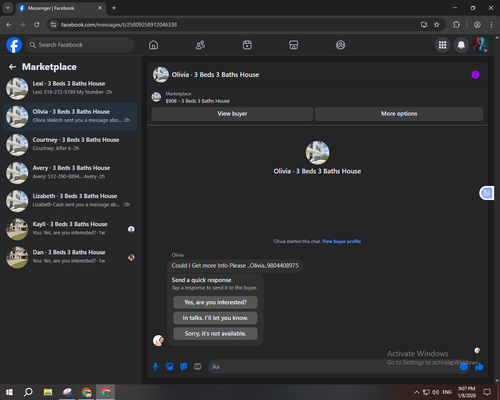The width and height of the screenshot is (500, 400).
Task: Click the thumbs-up like icon
Action: click(x=479, y=367)
